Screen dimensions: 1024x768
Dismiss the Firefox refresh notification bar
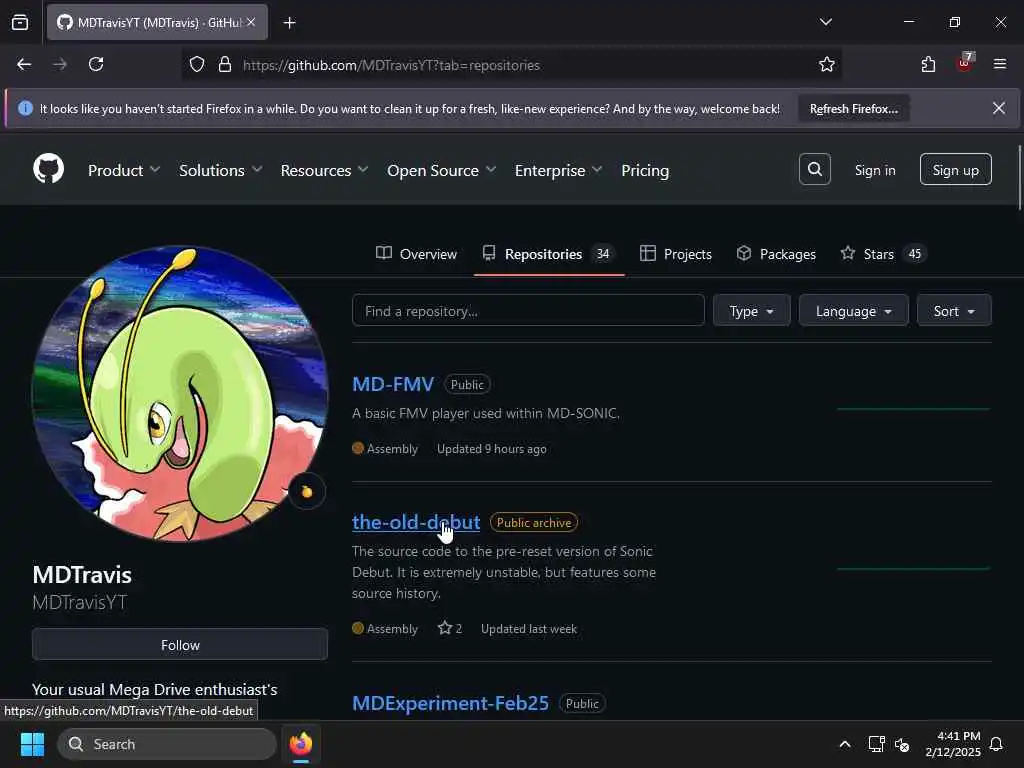click(999, 108)
